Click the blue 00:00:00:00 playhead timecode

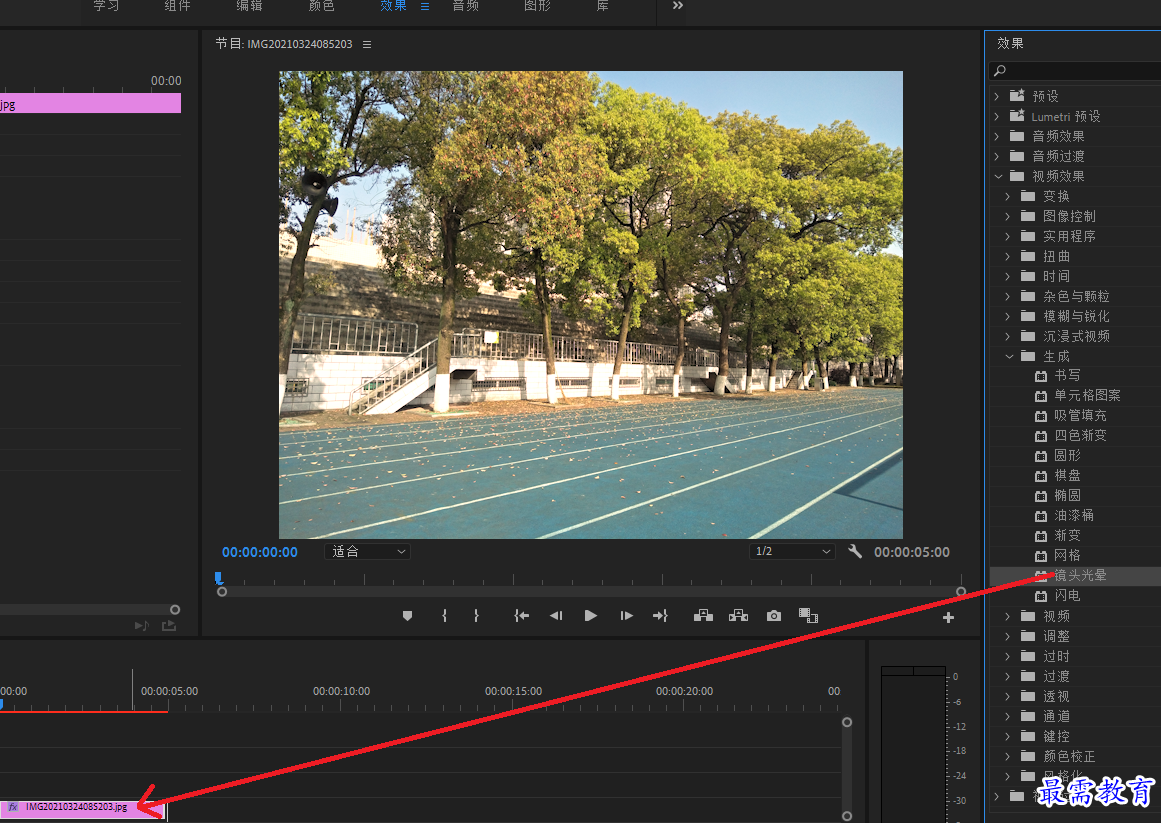pyautogui.click(x=260, y=552)
